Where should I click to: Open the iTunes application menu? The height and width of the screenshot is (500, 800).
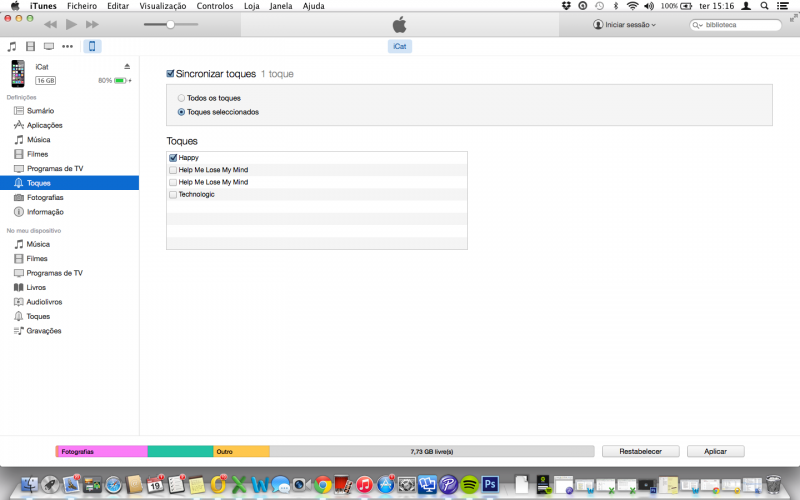pos(43,6)
